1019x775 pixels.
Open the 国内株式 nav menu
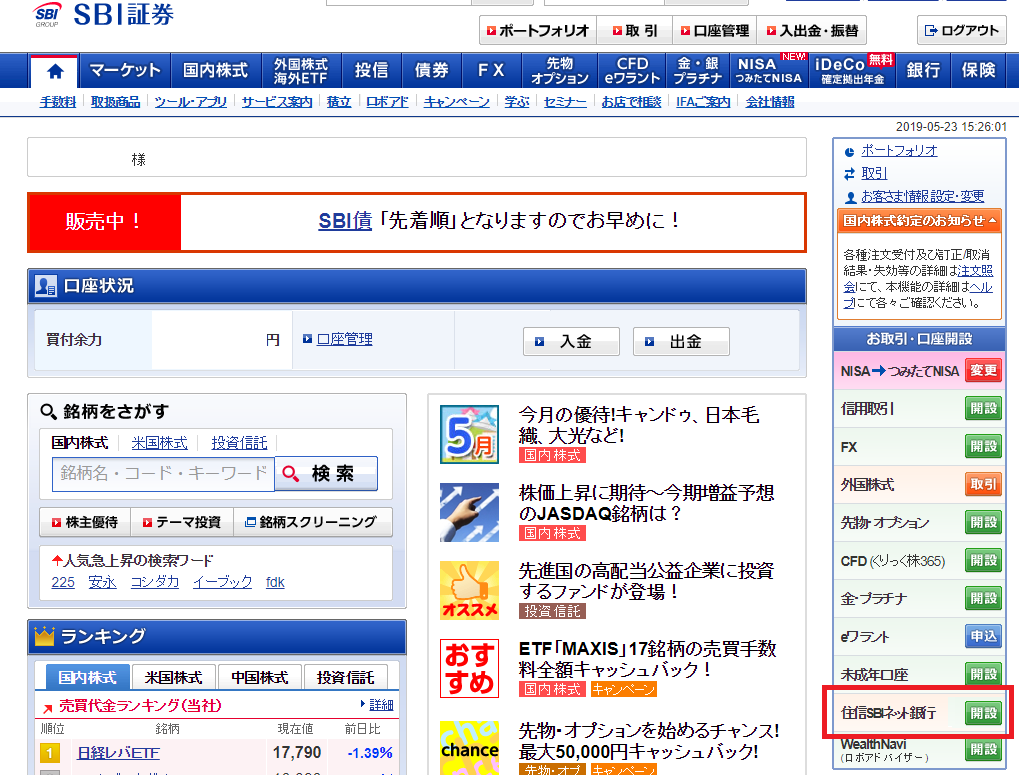click(x=216, y=70)
